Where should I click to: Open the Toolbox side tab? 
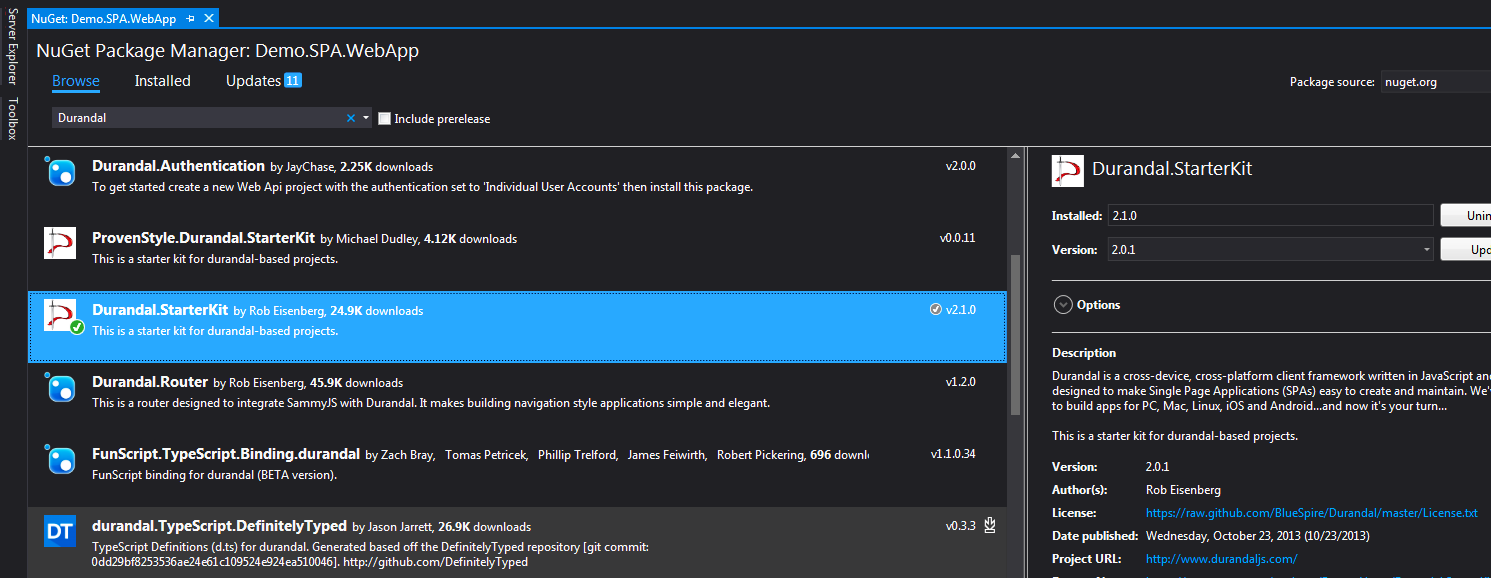click(x=12, y=118)
